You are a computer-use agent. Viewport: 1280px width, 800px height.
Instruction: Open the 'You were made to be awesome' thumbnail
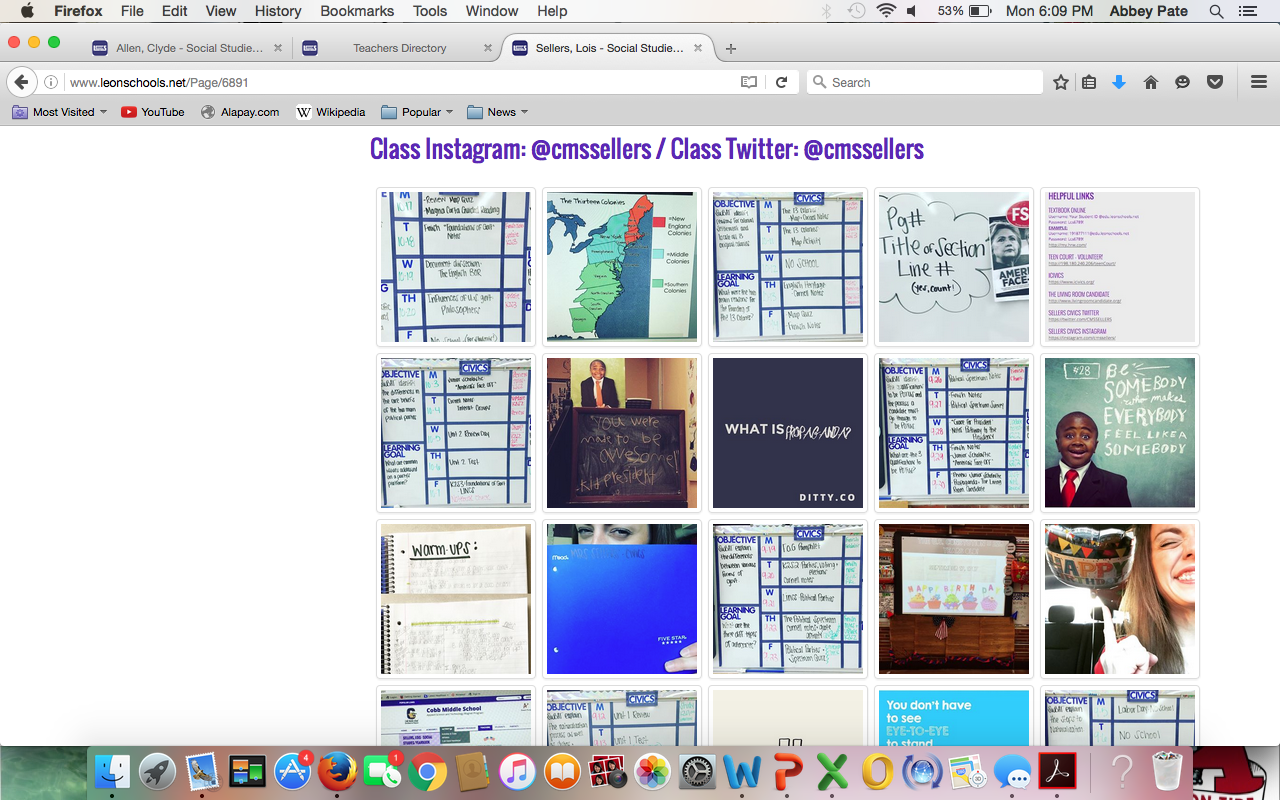(622, 433)
